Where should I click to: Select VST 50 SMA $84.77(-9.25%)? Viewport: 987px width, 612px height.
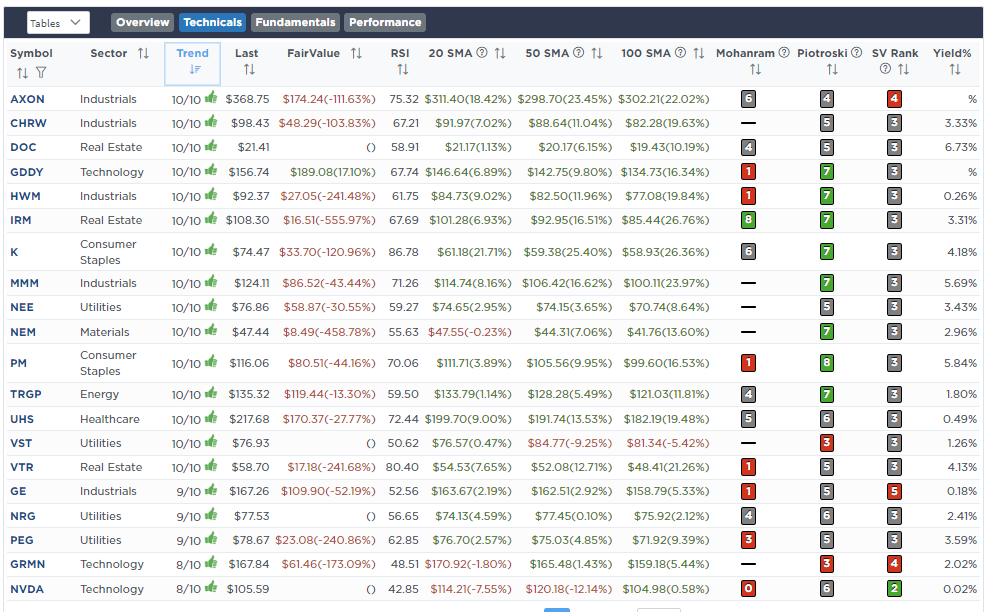[x=569, y=443]
